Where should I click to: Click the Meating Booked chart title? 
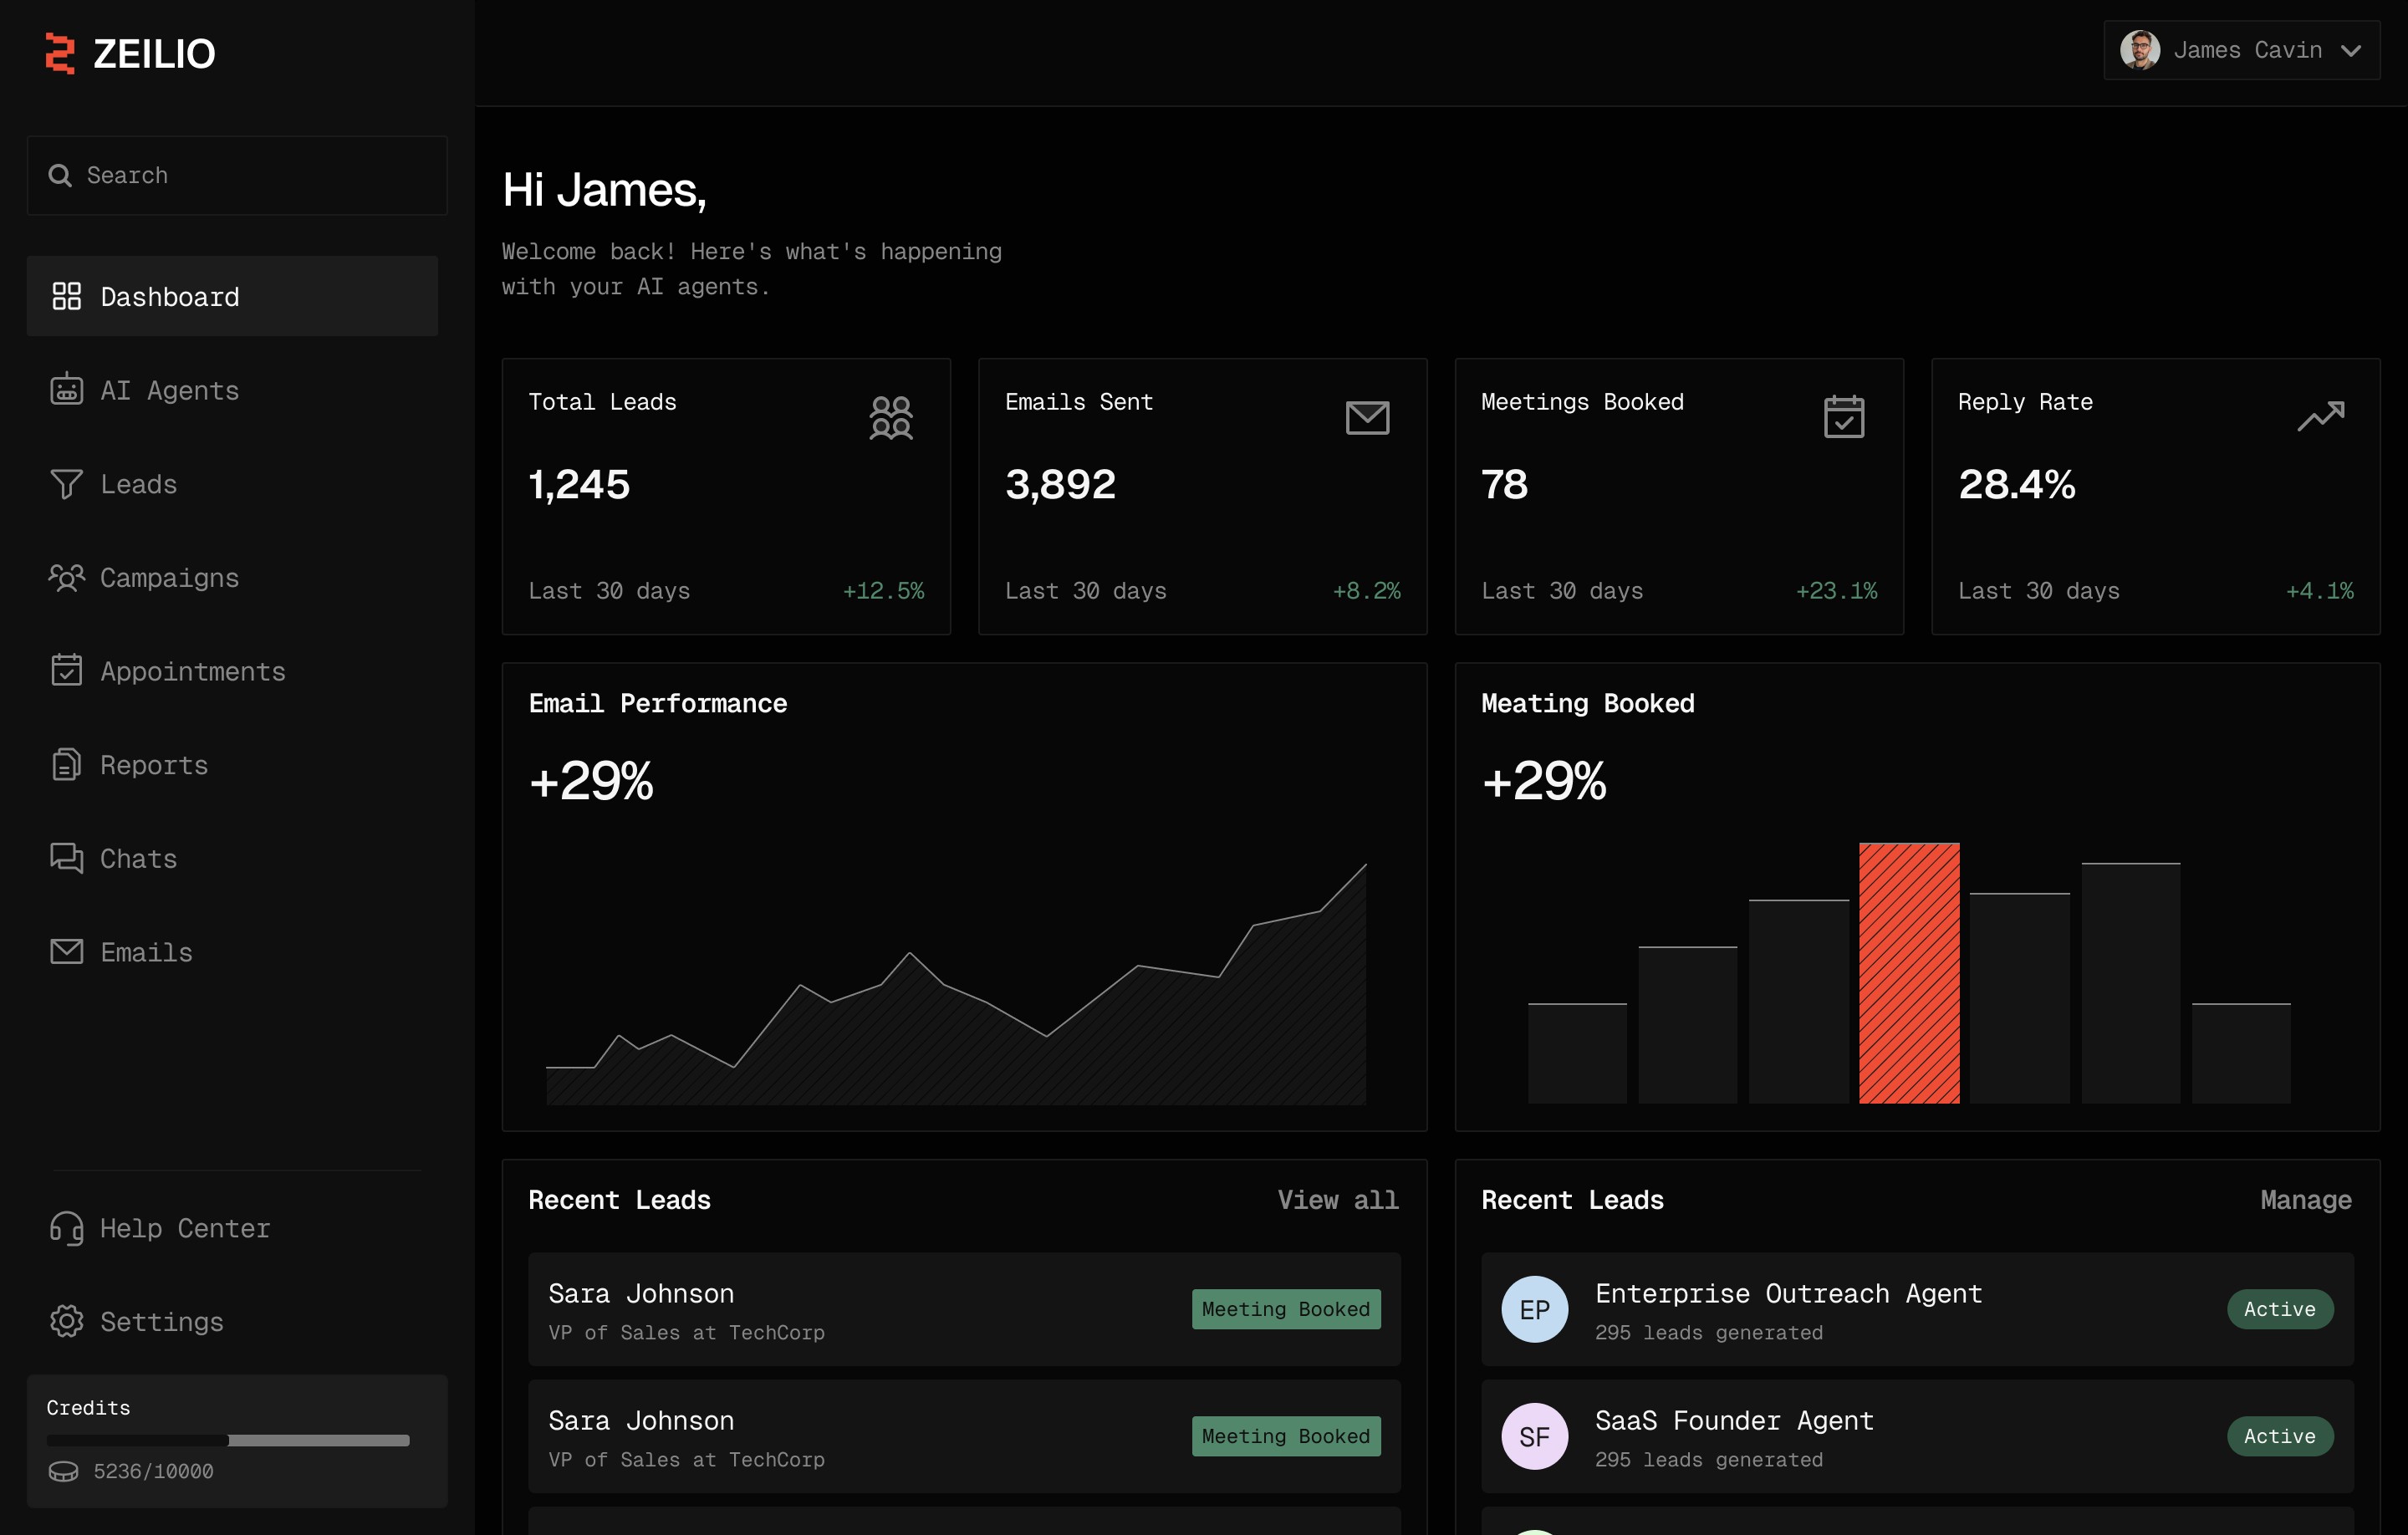pyautogui.click(x=1587, y=703)
